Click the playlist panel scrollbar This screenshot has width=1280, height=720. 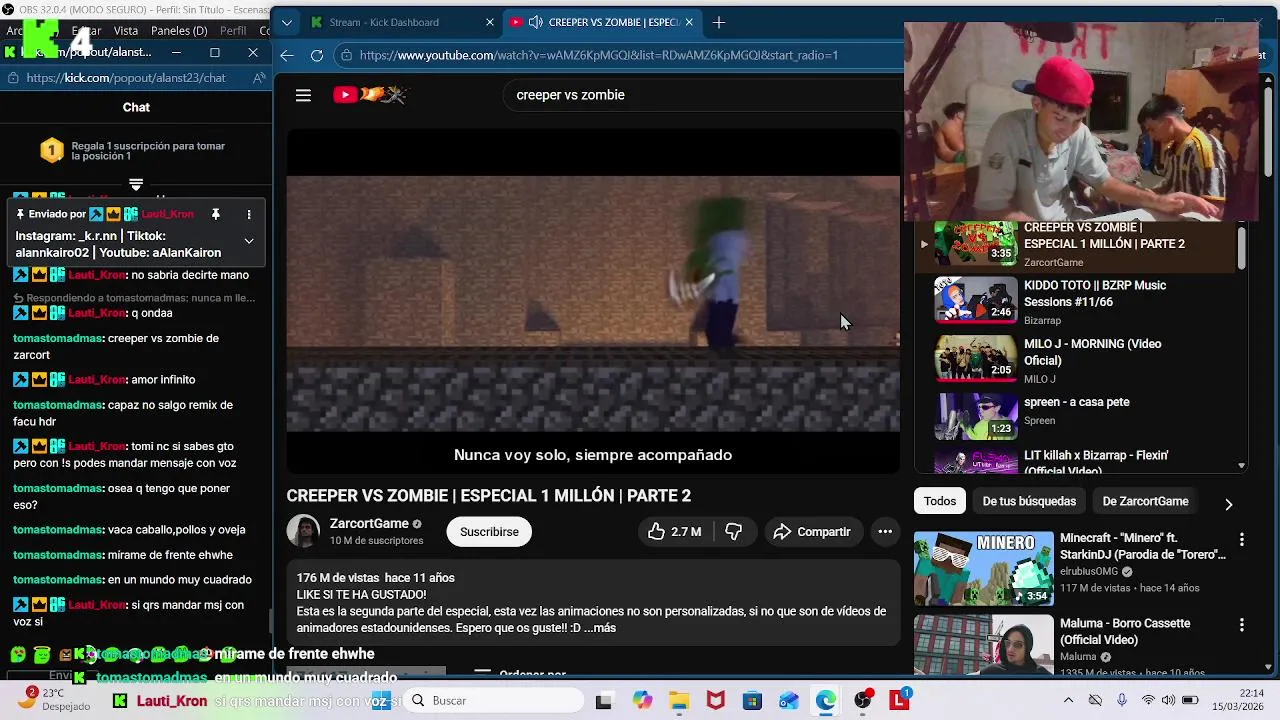click(x=1241, y=248)
